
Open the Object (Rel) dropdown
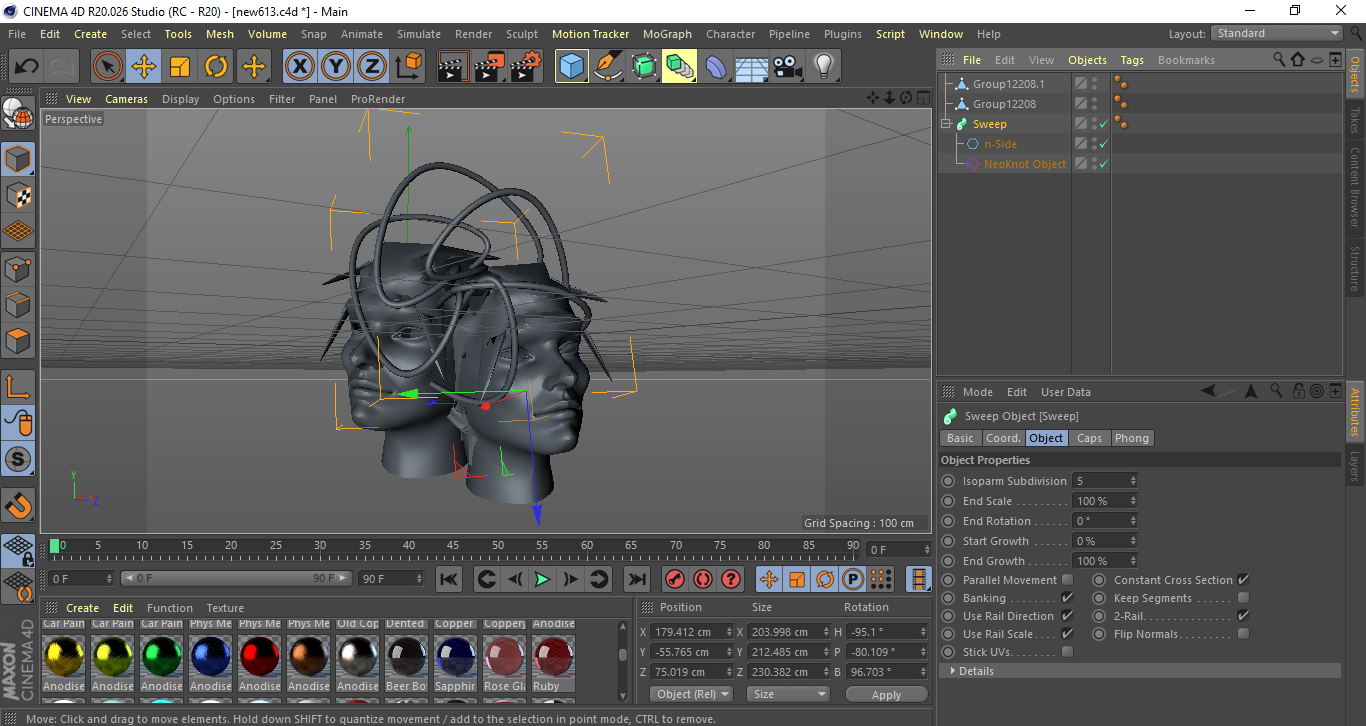(x=691, y=694)
